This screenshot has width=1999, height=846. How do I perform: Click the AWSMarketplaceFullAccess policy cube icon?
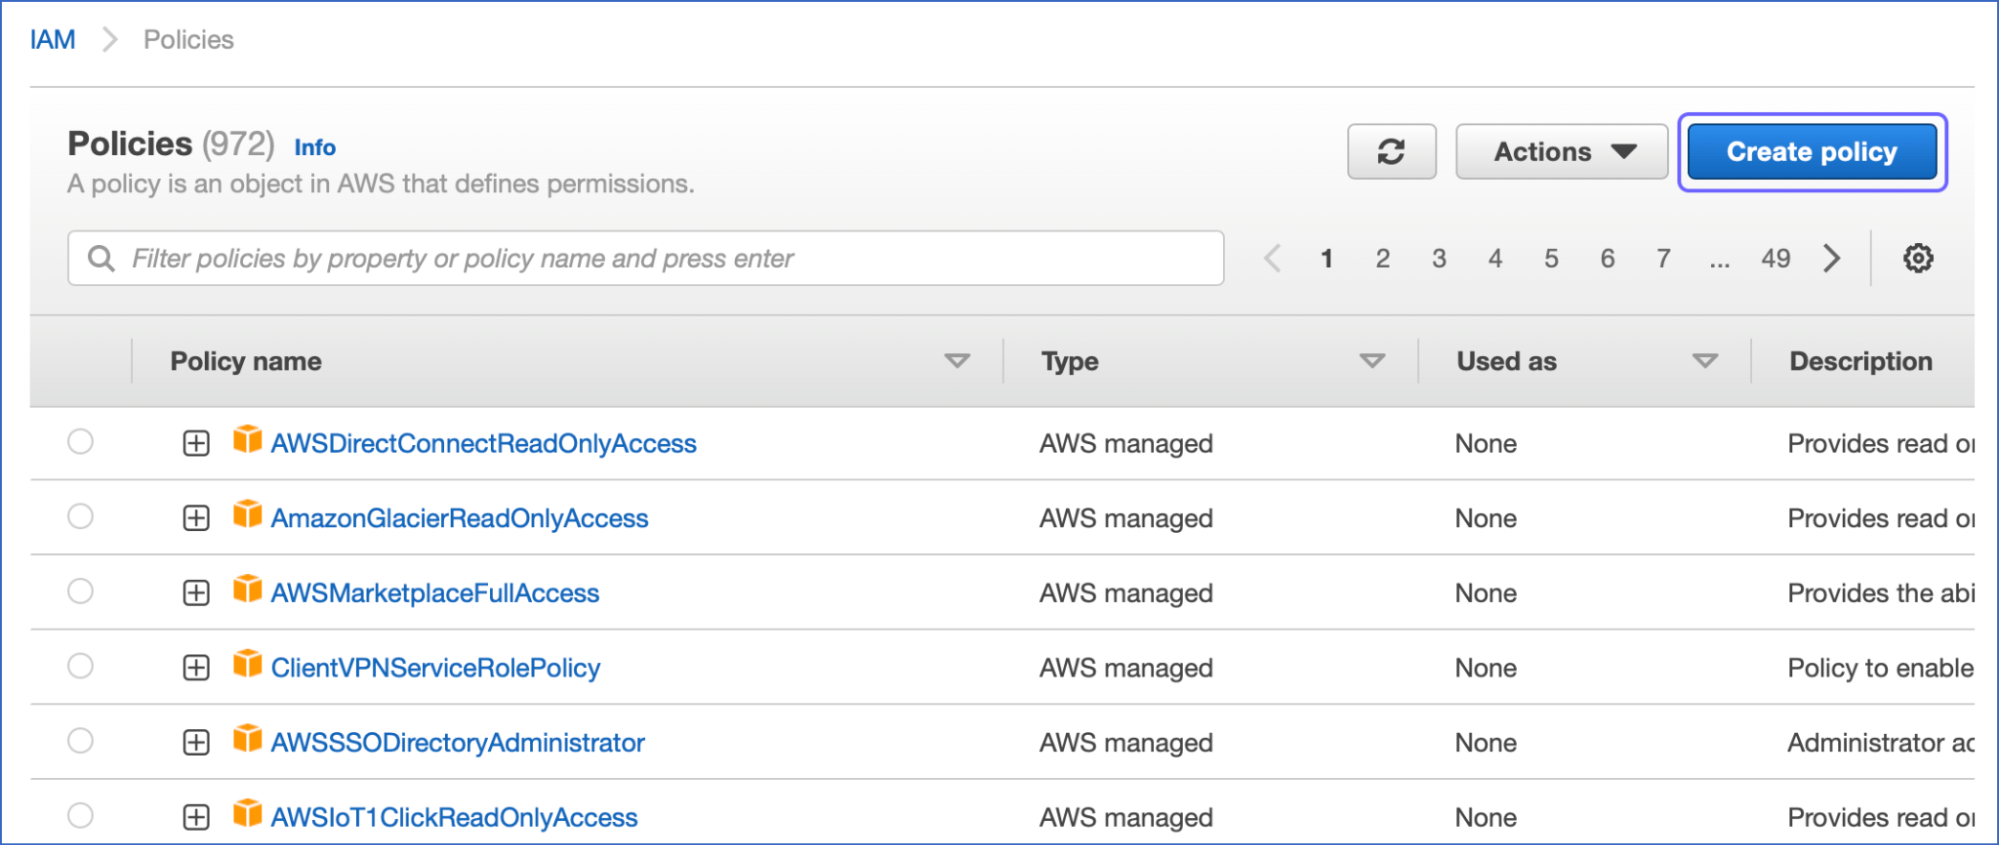247,589
